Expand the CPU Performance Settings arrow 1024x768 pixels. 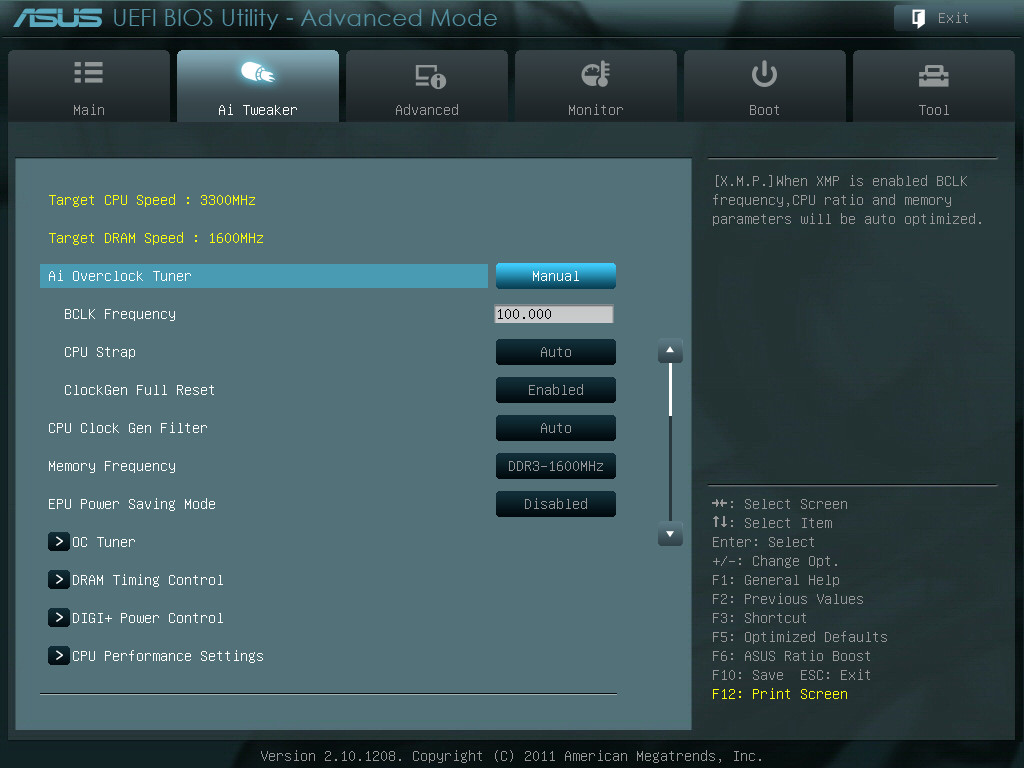pyautogui.click(x=59, y=655)
